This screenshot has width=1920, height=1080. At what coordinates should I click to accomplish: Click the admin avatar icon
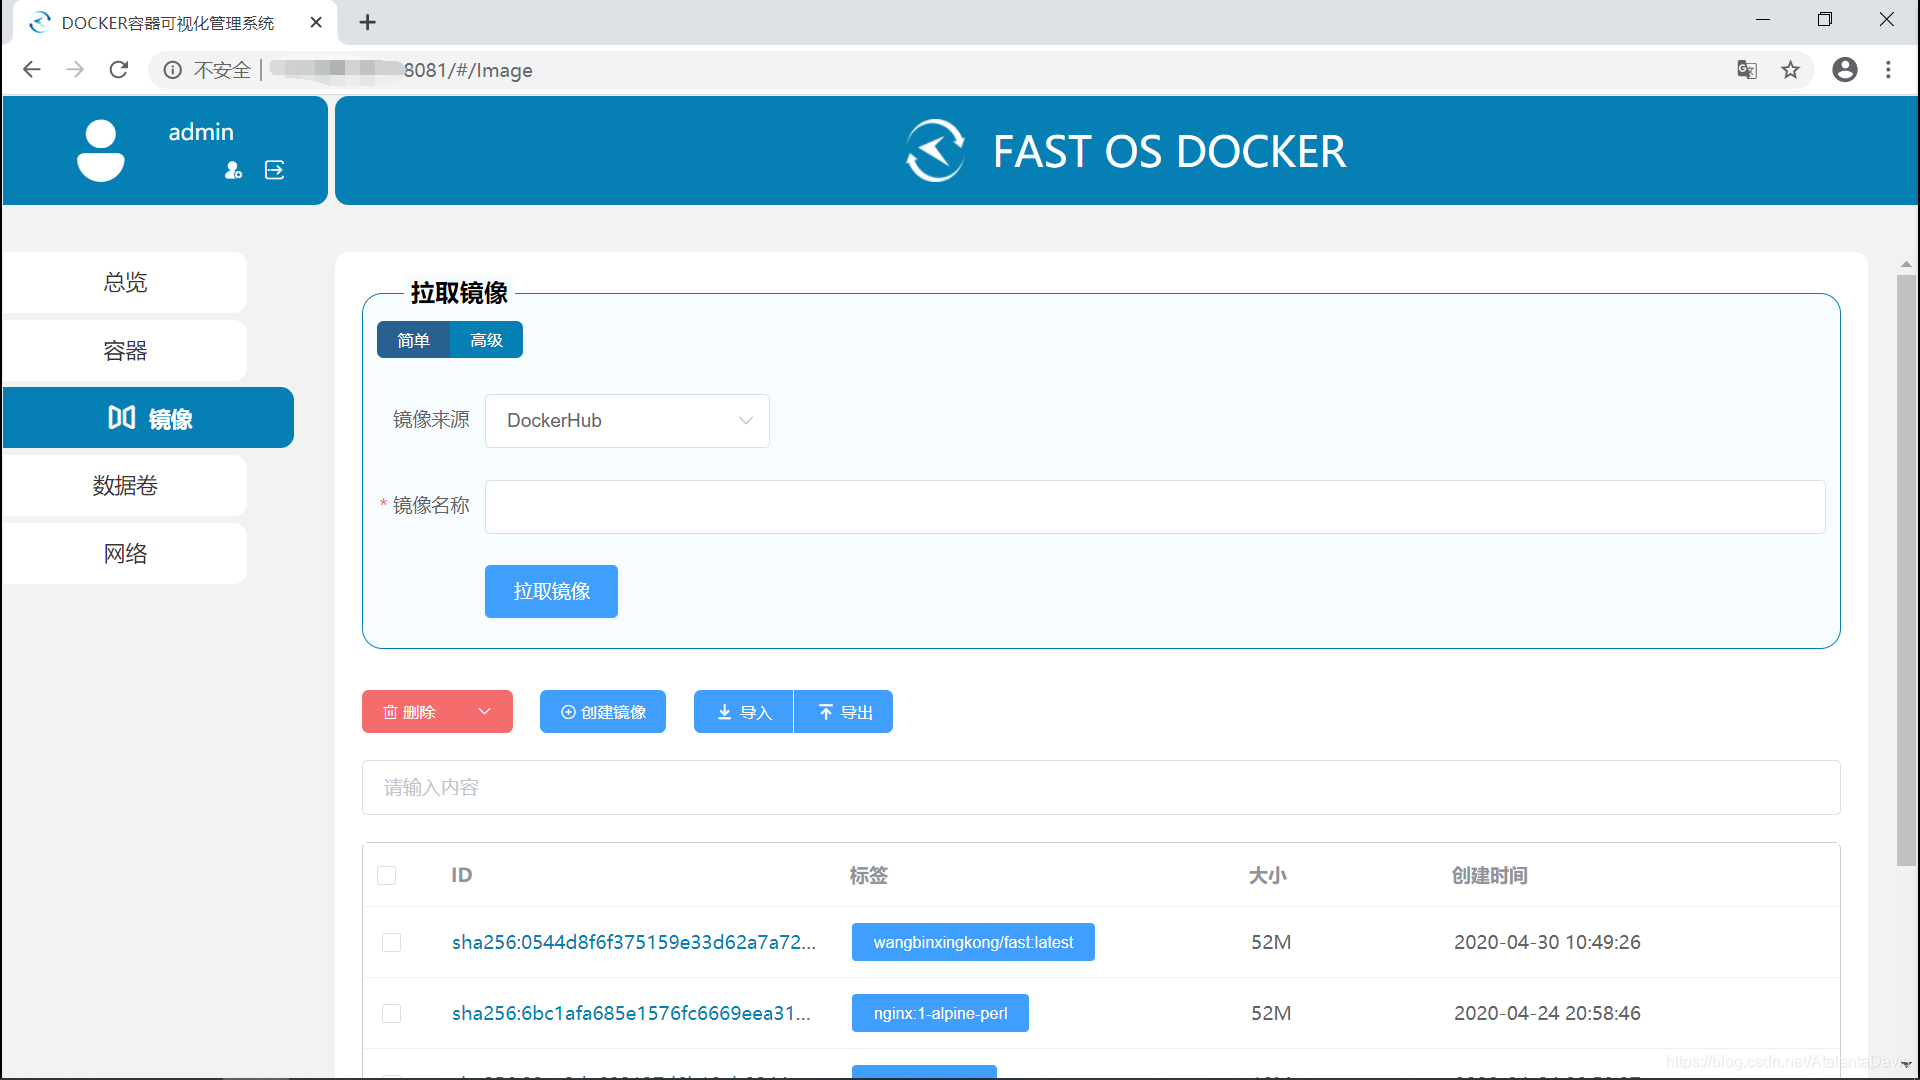[x=101, y=151]
